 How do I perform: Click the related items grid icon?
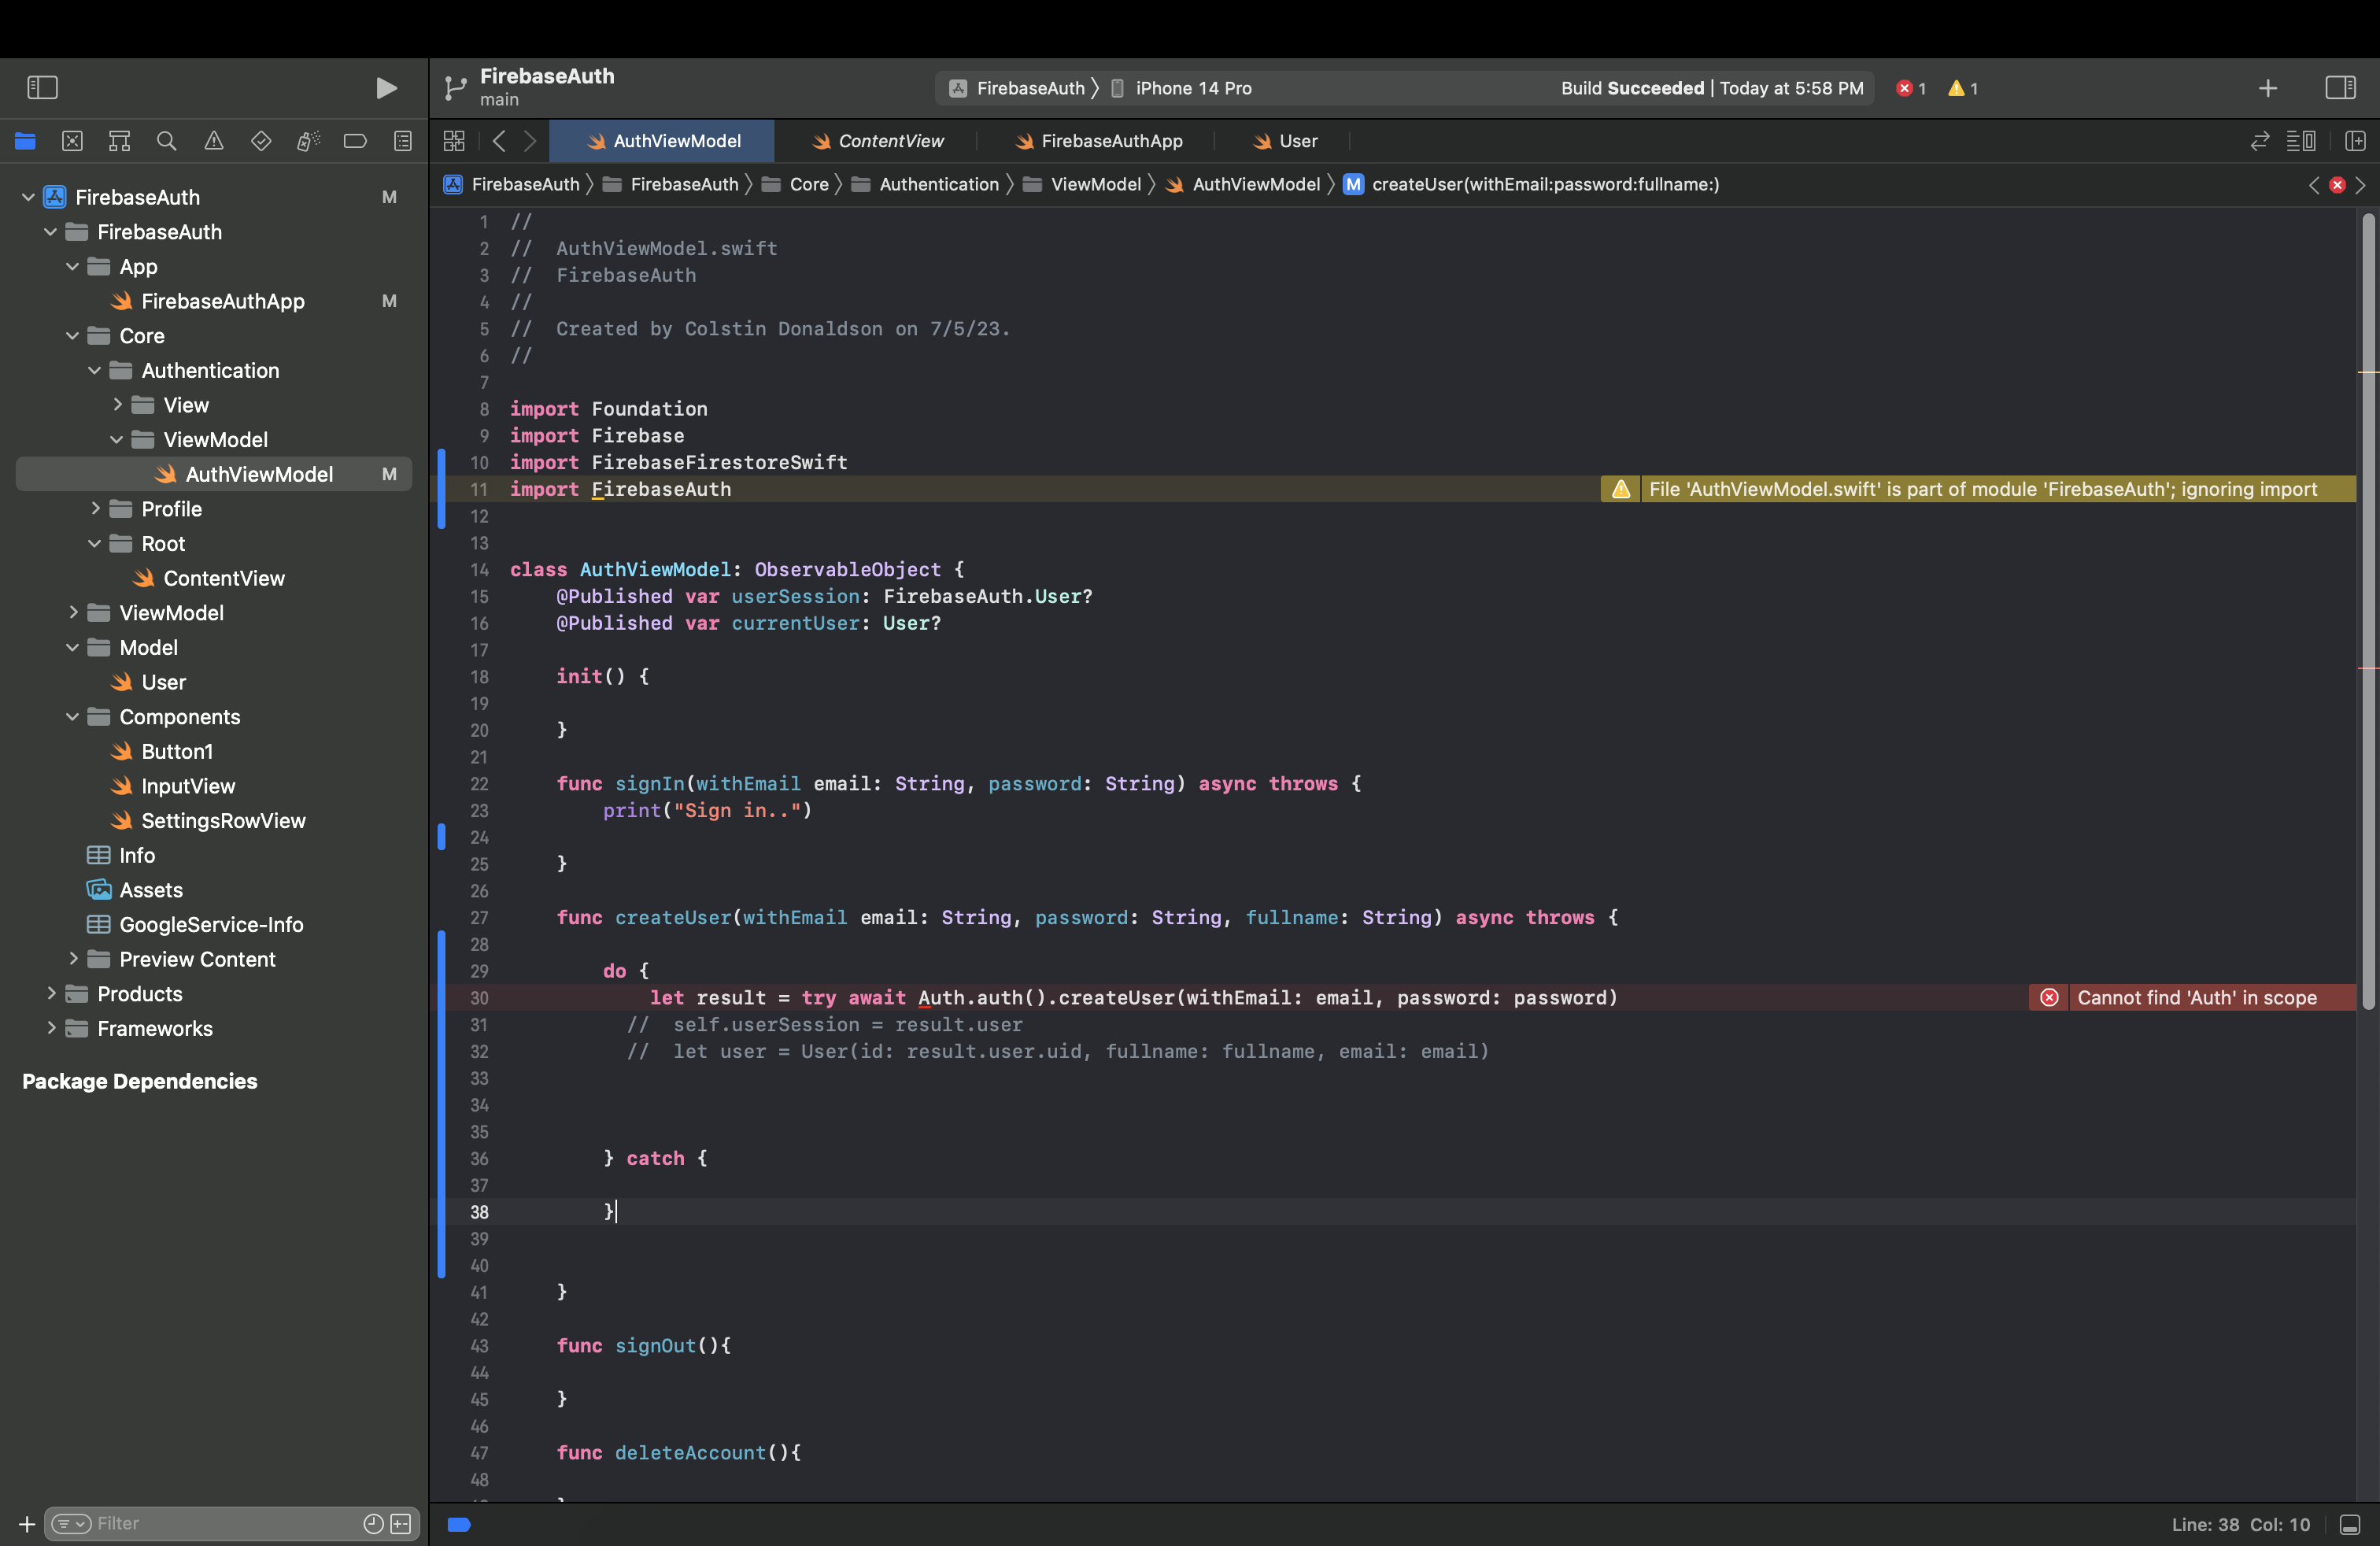click(x=454, y=141)
